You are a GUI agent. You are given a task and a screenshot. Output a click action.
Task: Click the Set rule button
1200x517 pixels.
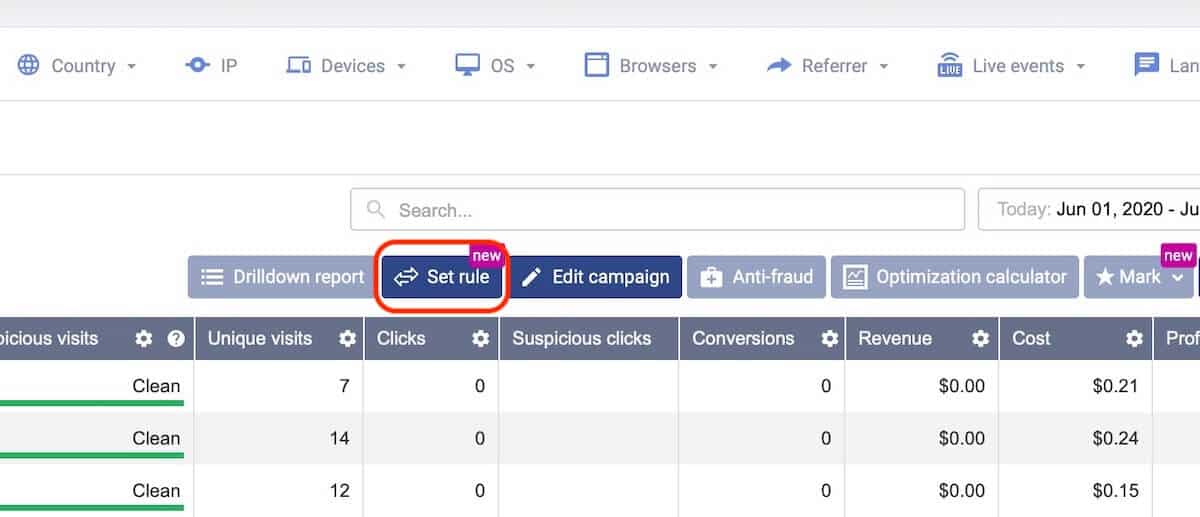(x=443, y=277)
